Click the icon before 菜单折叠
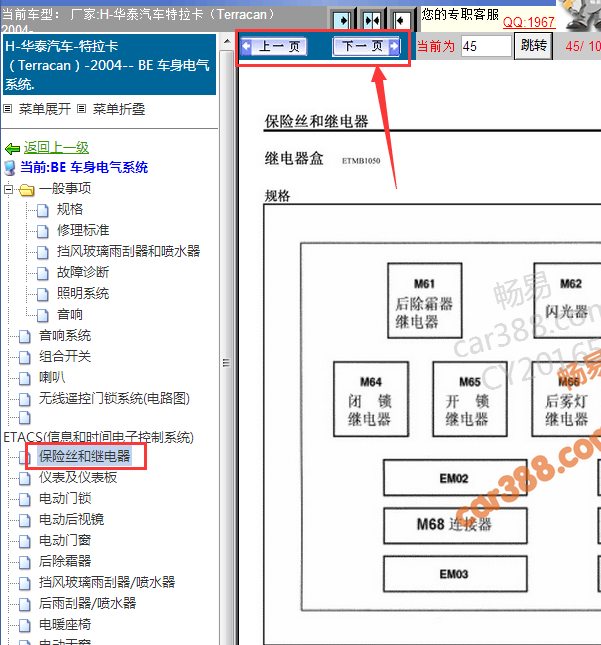 tap(81, 109)
